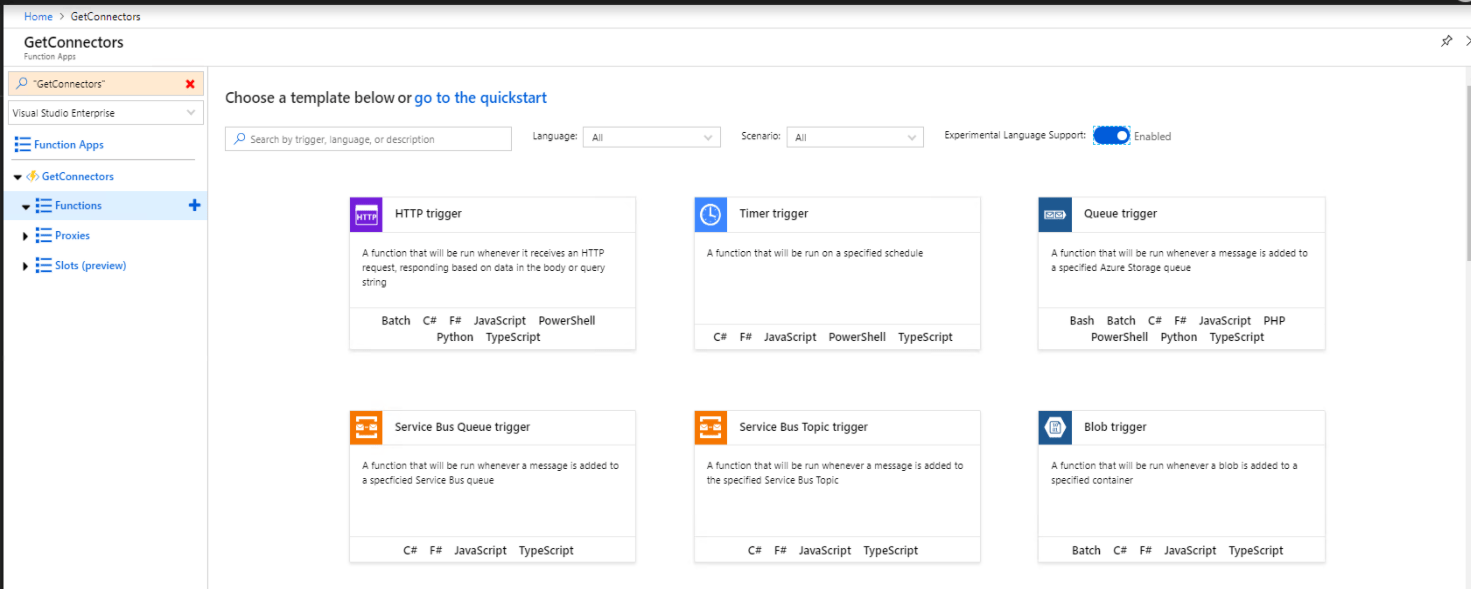The height and width of the screenshot is (589, 1471).
Task: Select the Service Bus Topic trigger icon
Action: [x=710, y=428]
